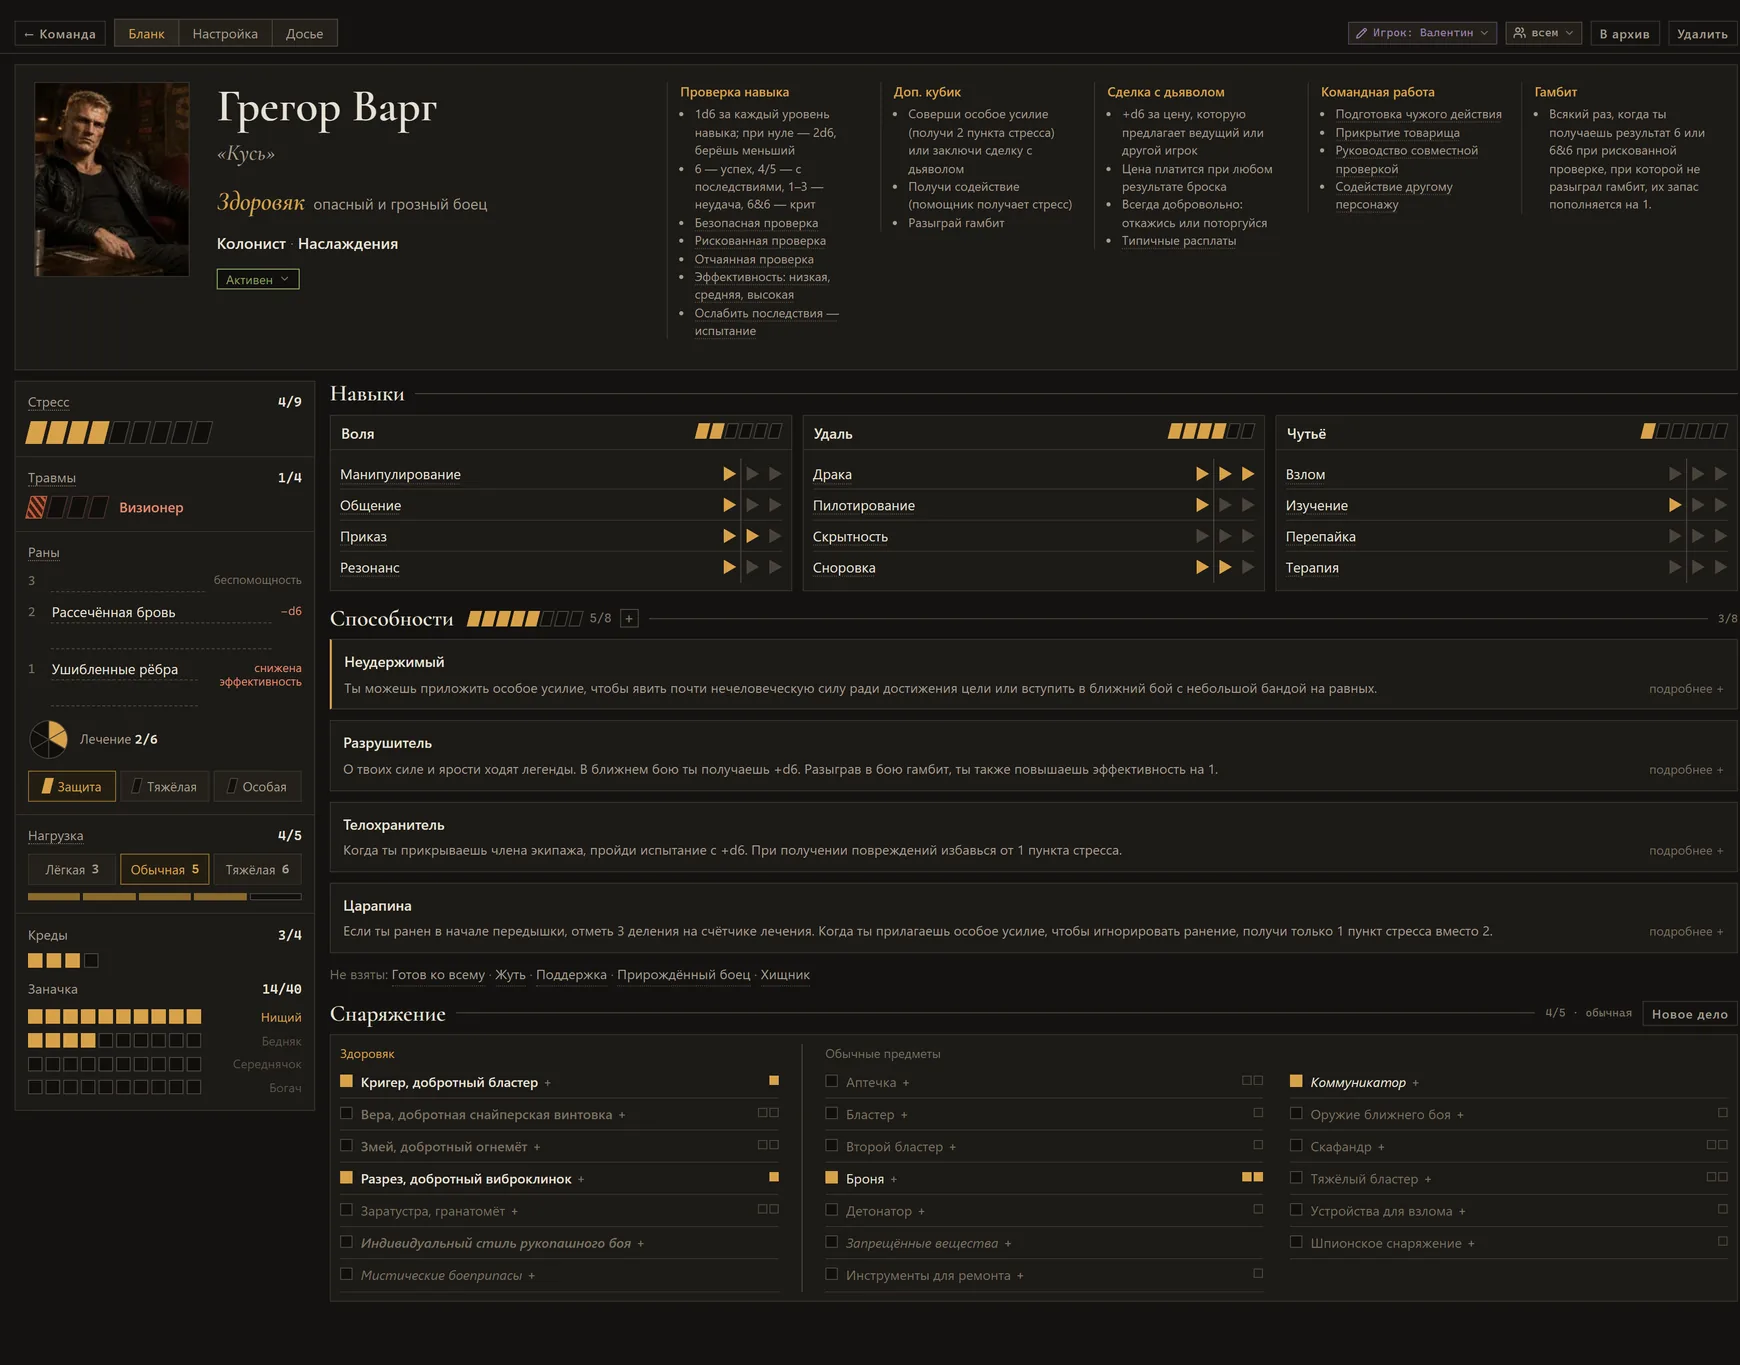Click the pencil icon beside Игрок: Валентин
This screenshot has height=1365, width=1740.
point(1361,33)
